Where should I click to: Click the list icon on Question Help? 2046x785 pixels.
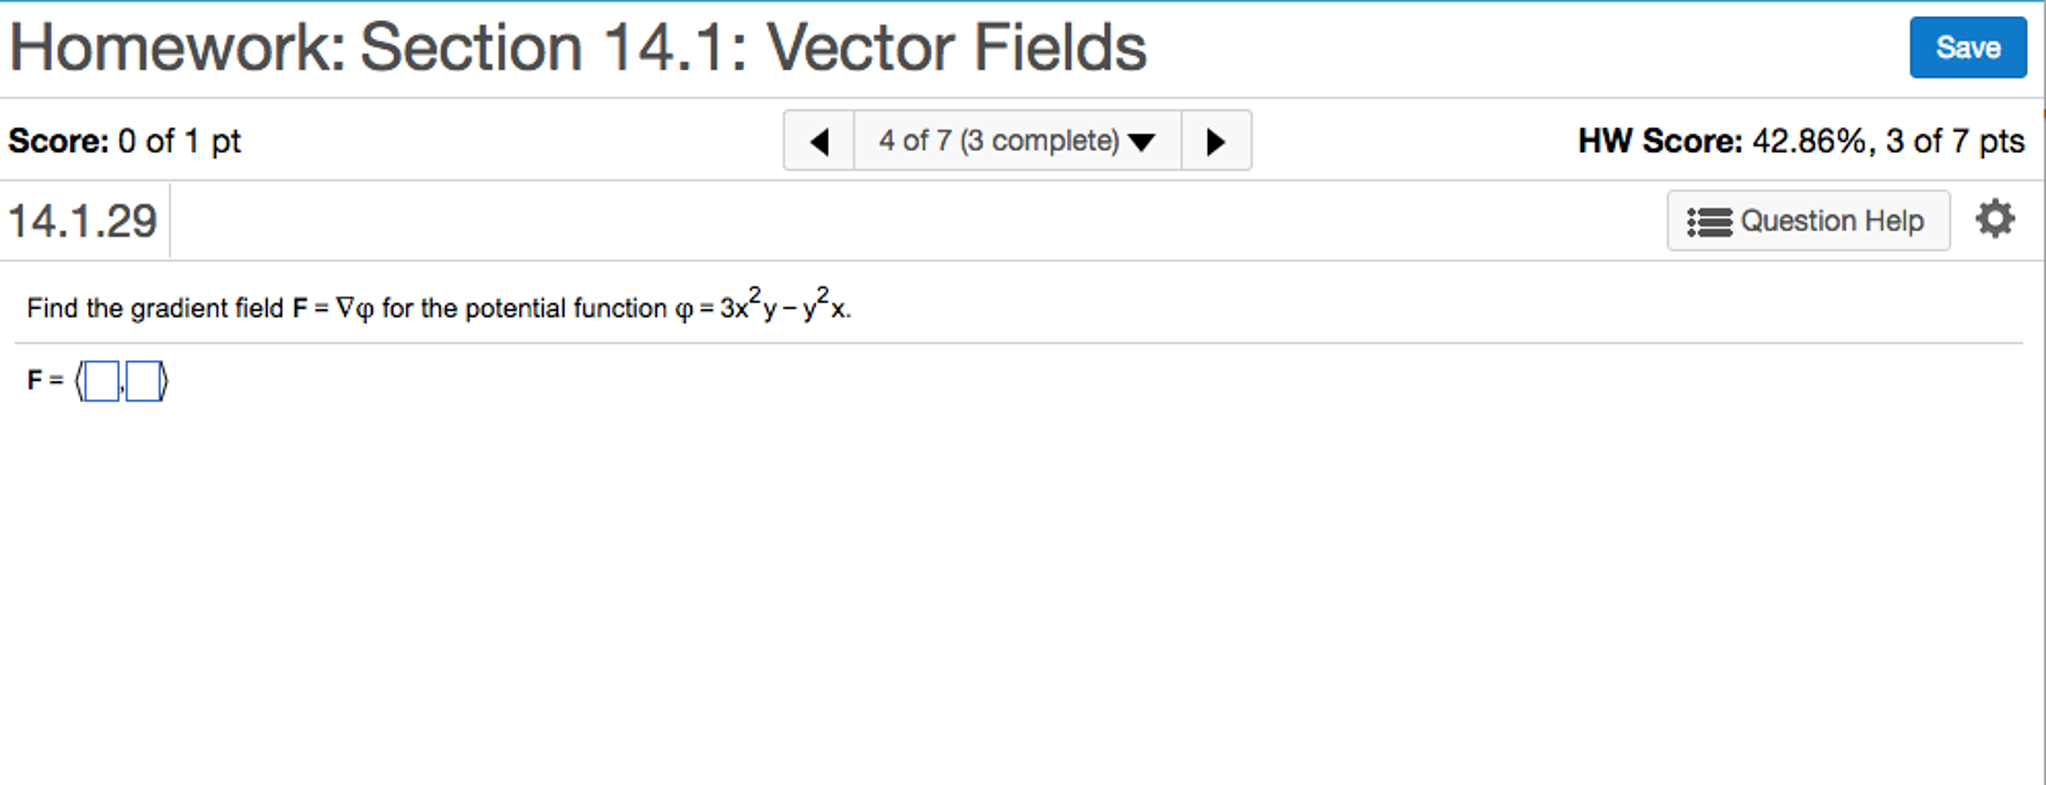(1710, 220)
